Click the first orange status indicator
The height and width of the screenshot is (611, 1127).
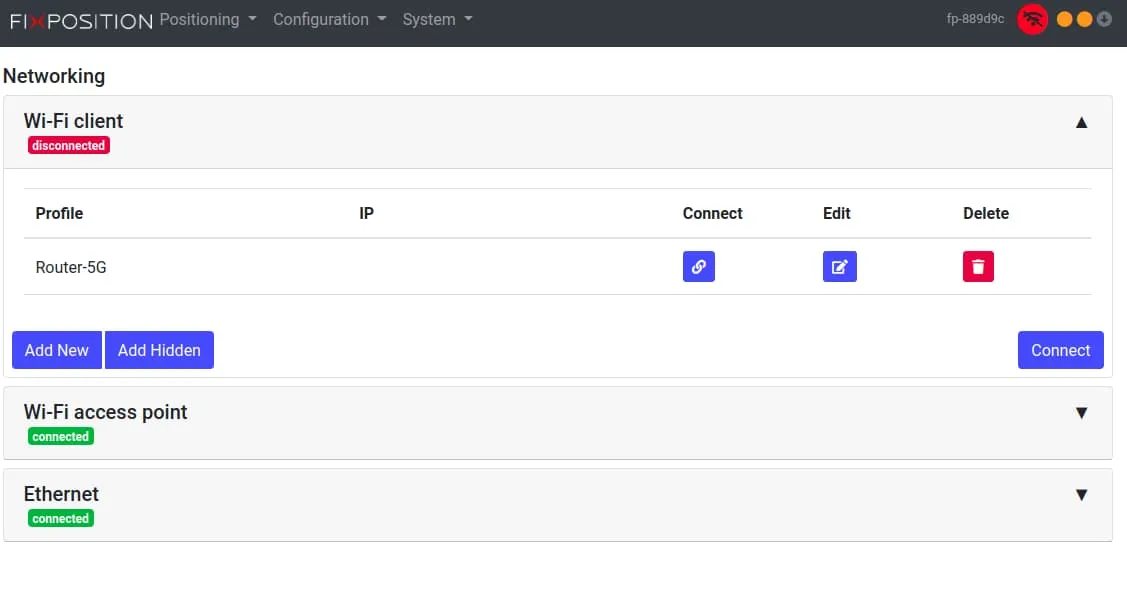click(x=1065, y=19)
